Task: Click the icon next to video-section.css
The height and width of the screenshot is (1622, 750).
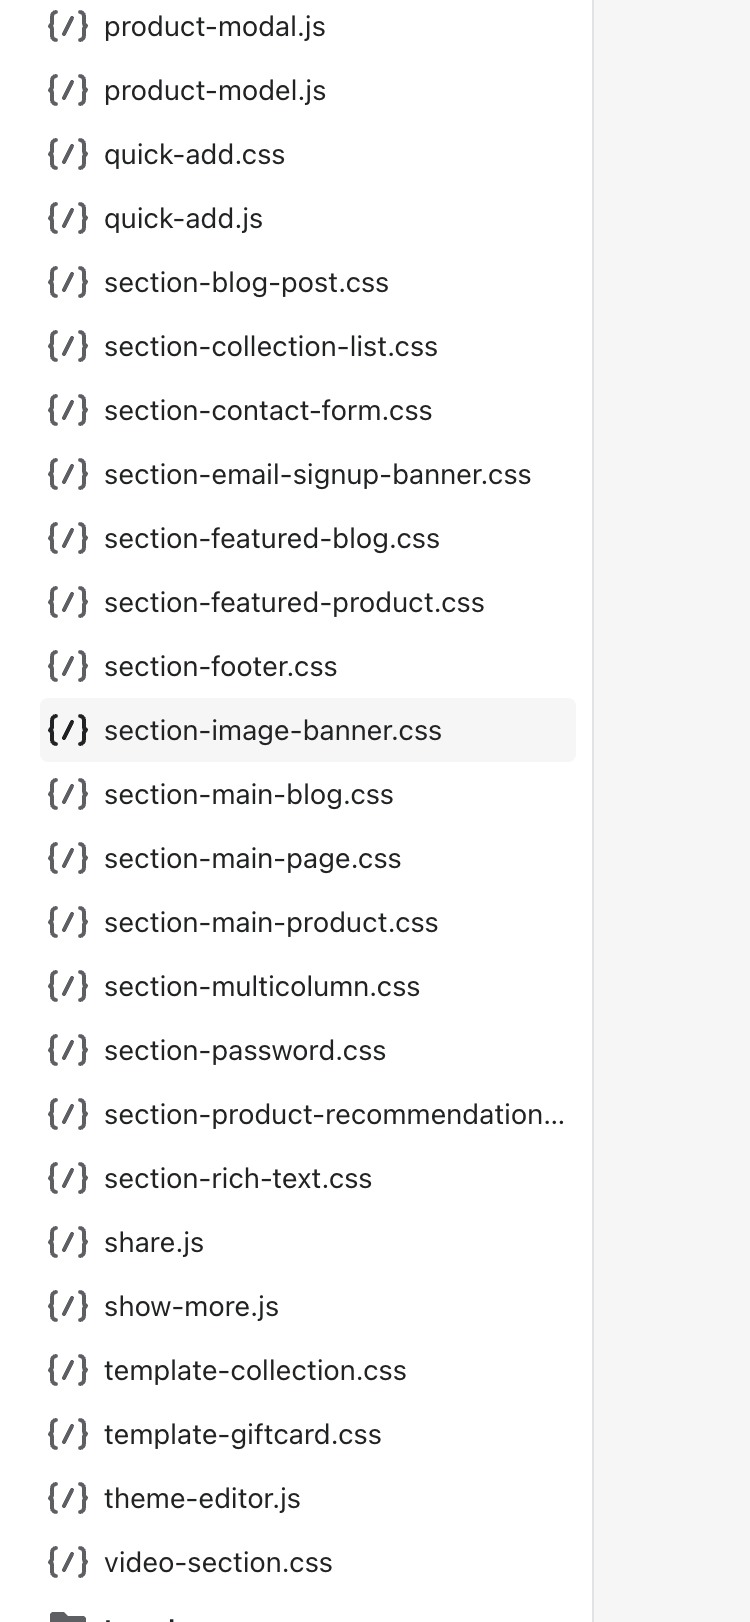Action: [68, 1563]
